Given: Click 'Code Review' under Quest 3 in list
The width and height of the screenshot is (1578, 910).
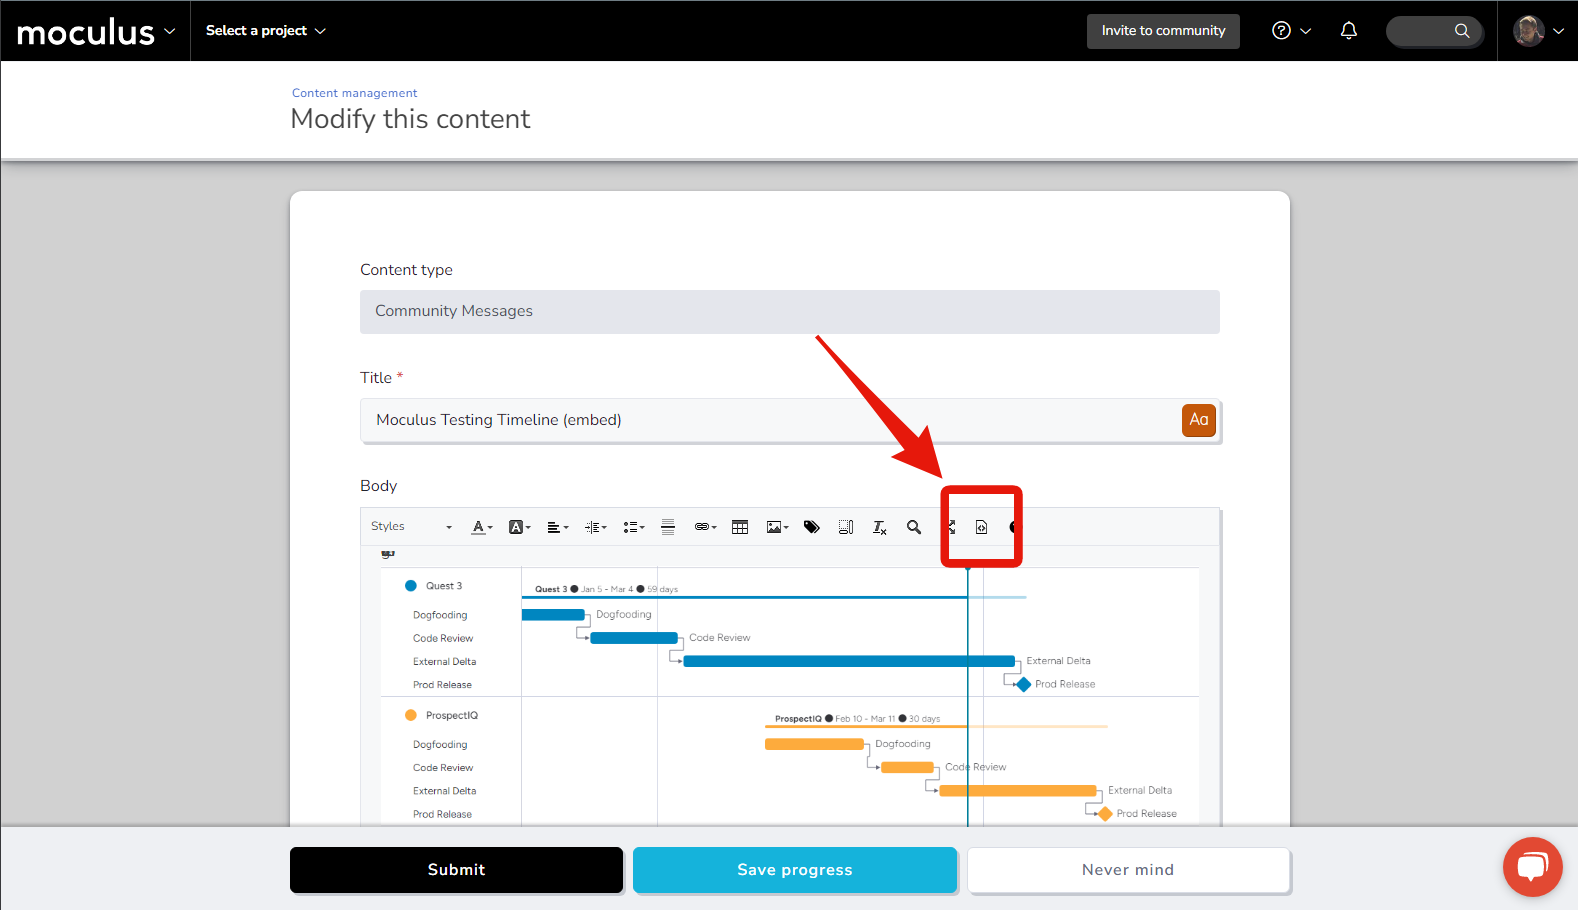Looking at the screenshot, I should coord(443,638).
